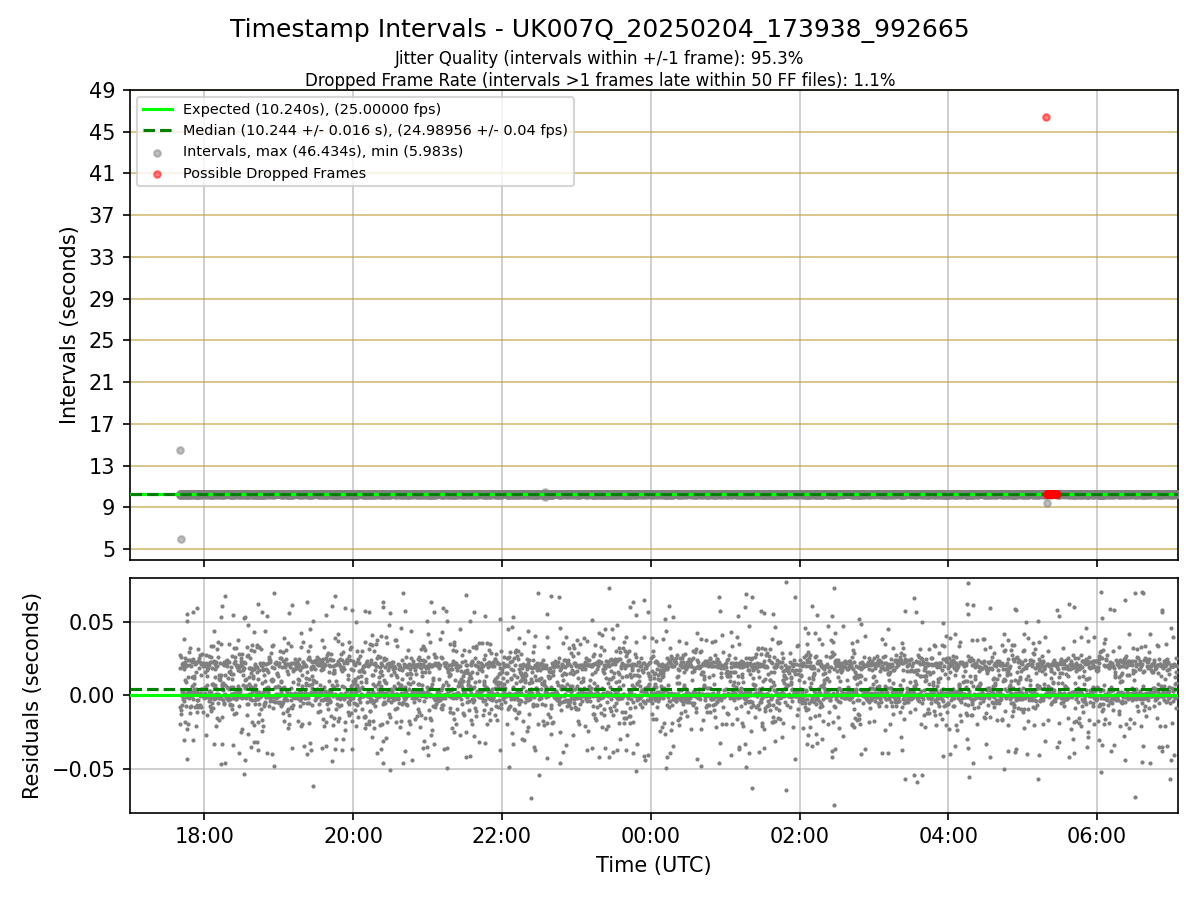This screenshot has width=1200, height=900.
Task: Click the red dropped-frames cluster near 05:20
Action: coord(1052,494)
